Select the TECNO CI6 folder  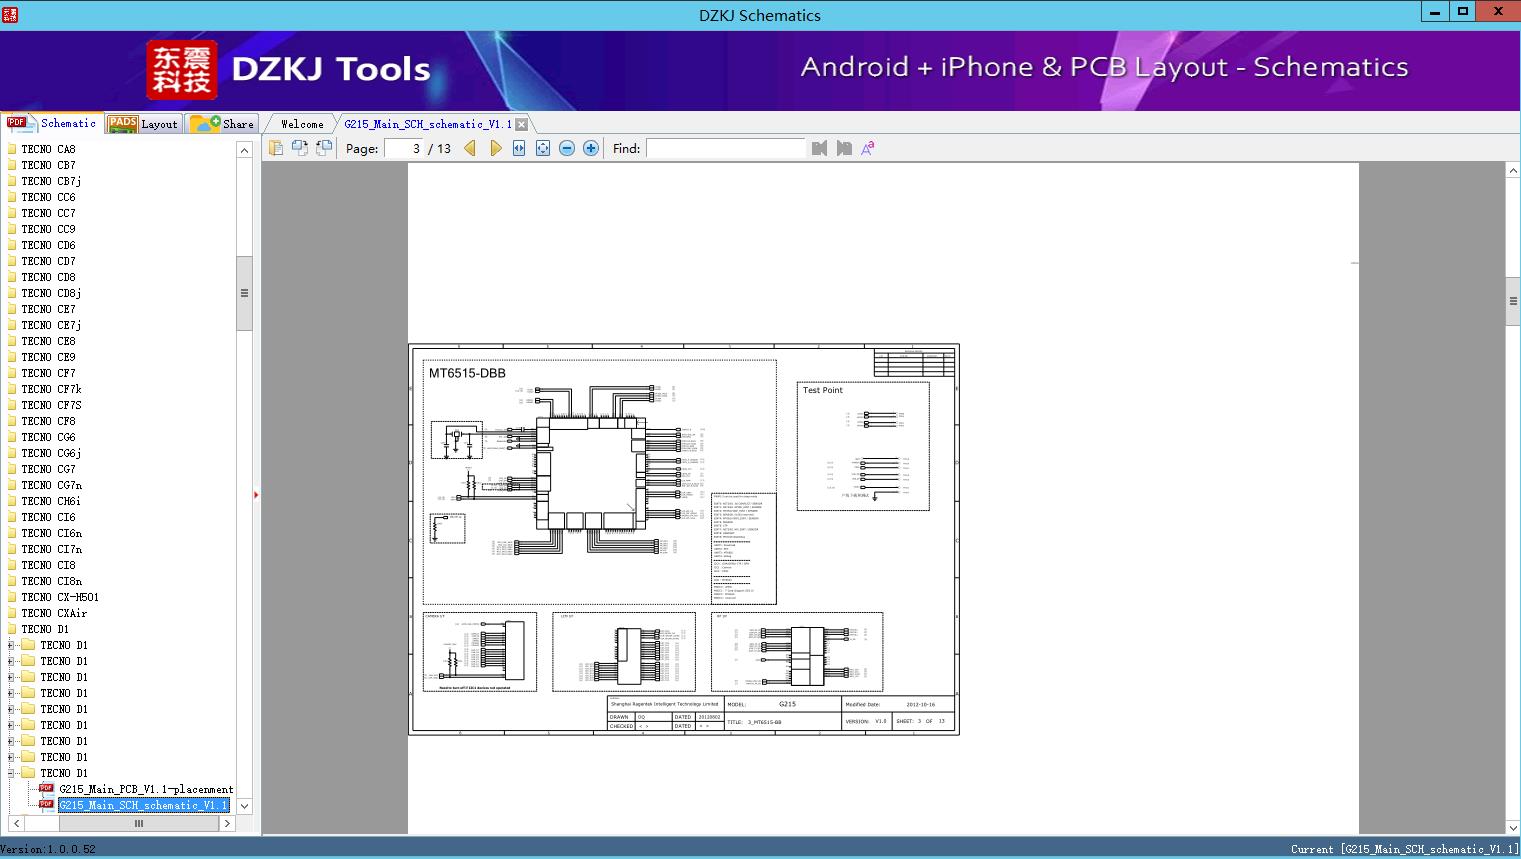pyautogui.click(x=48, y=517)
